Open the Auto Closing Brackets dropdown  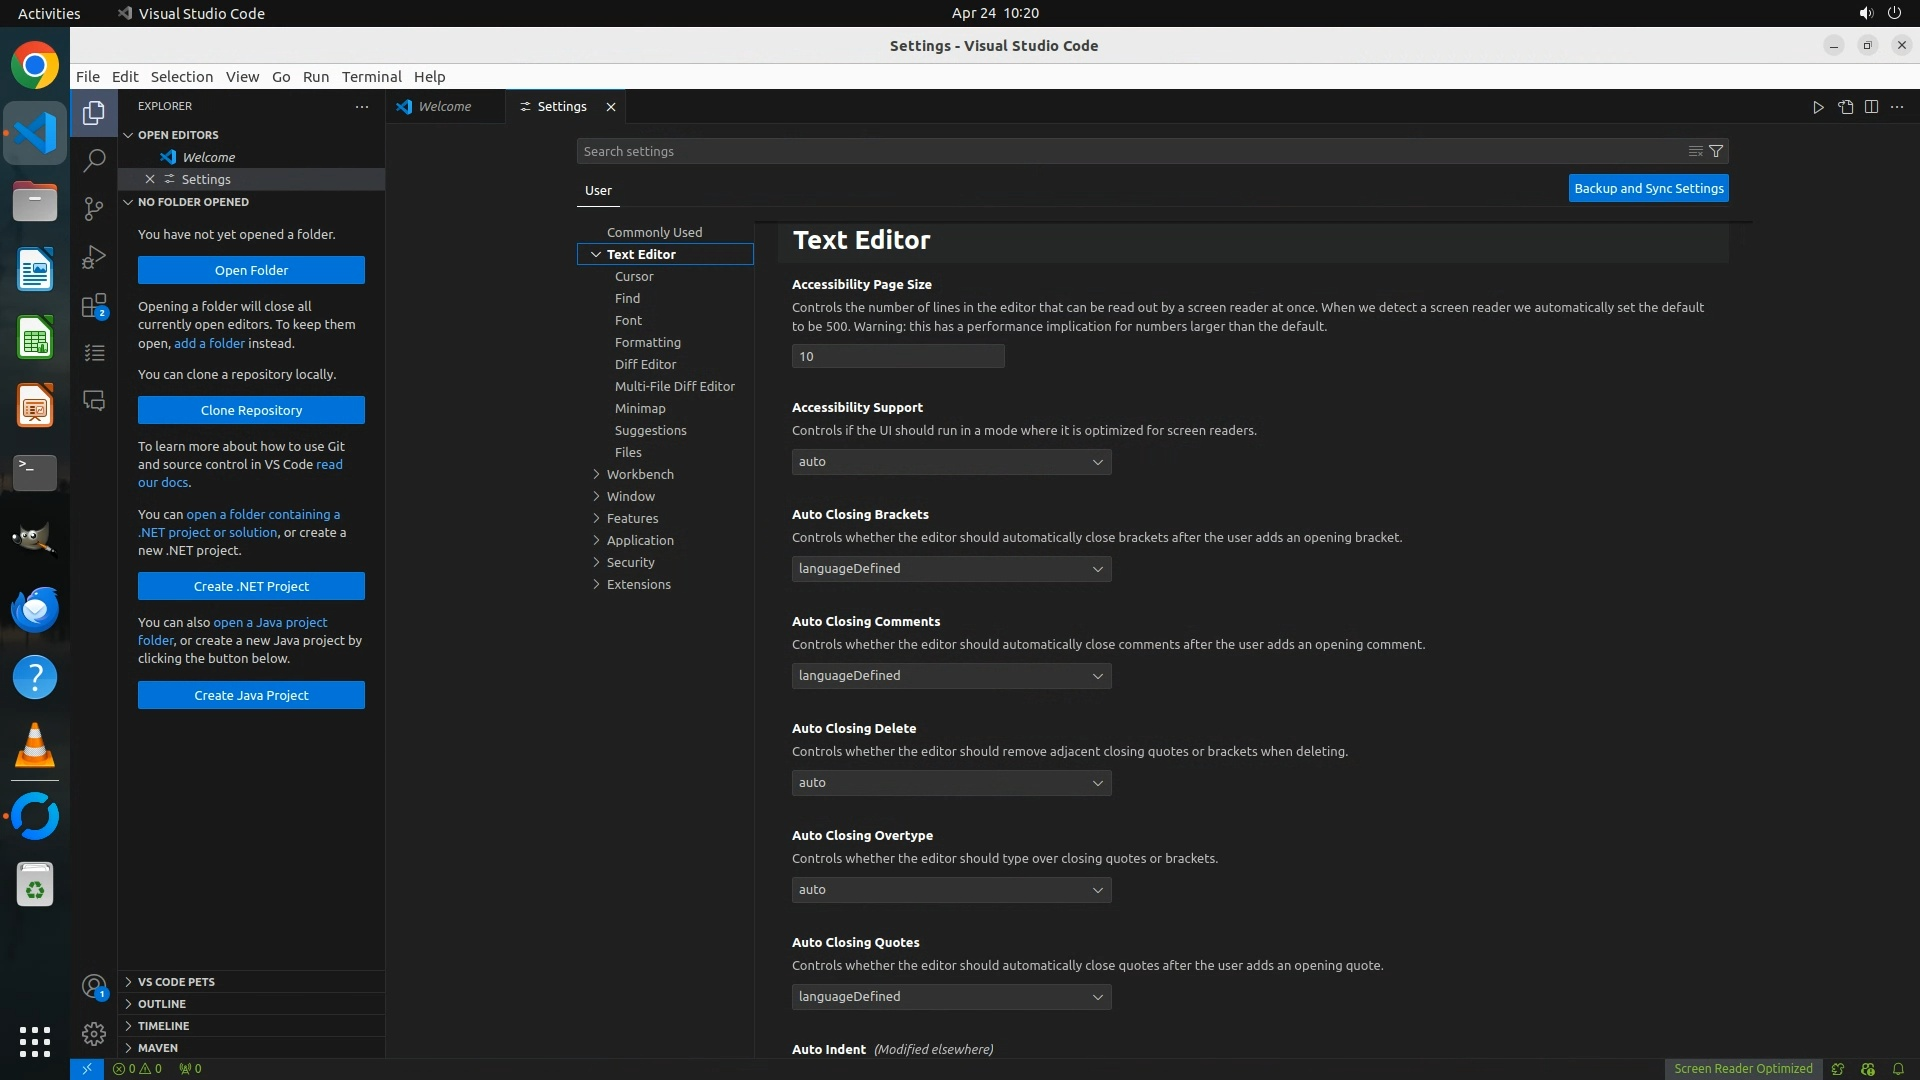tap(951, 569)
